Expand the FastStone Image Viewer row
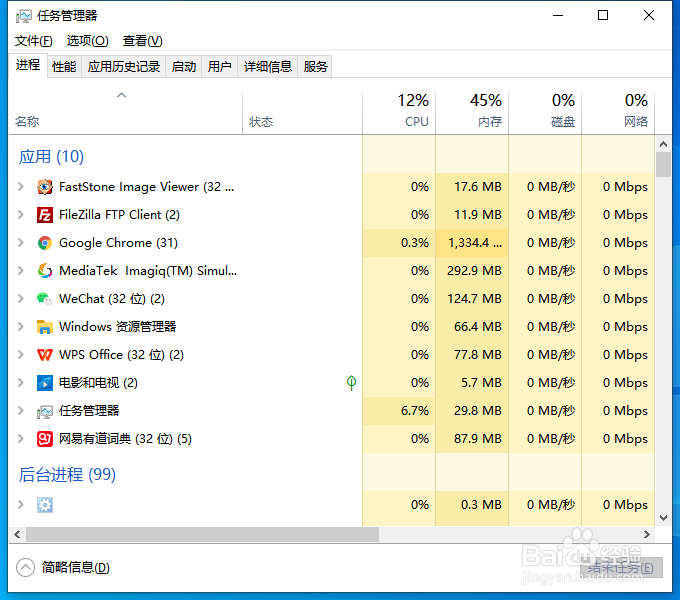Screen dimensions: 680x600 pos(20,187)
